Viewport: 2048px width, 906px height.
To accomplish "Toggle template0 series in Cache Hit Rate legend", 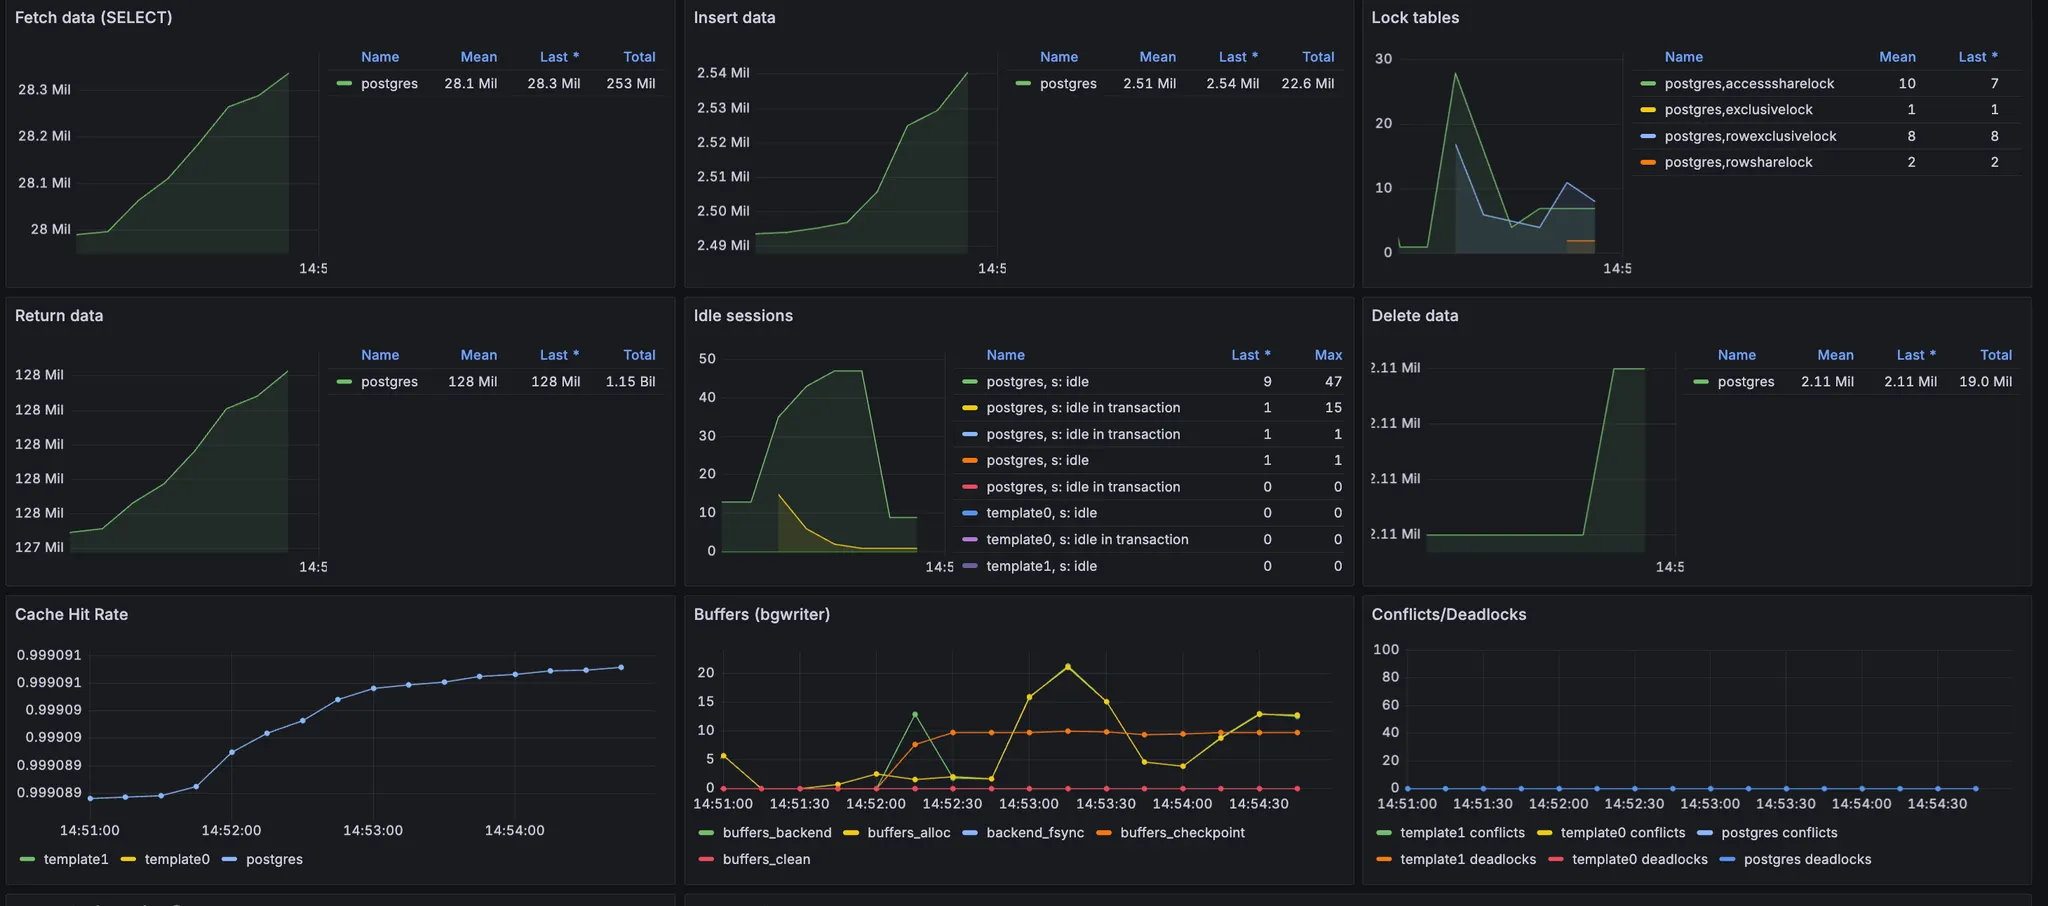I will tap(177, 859).
